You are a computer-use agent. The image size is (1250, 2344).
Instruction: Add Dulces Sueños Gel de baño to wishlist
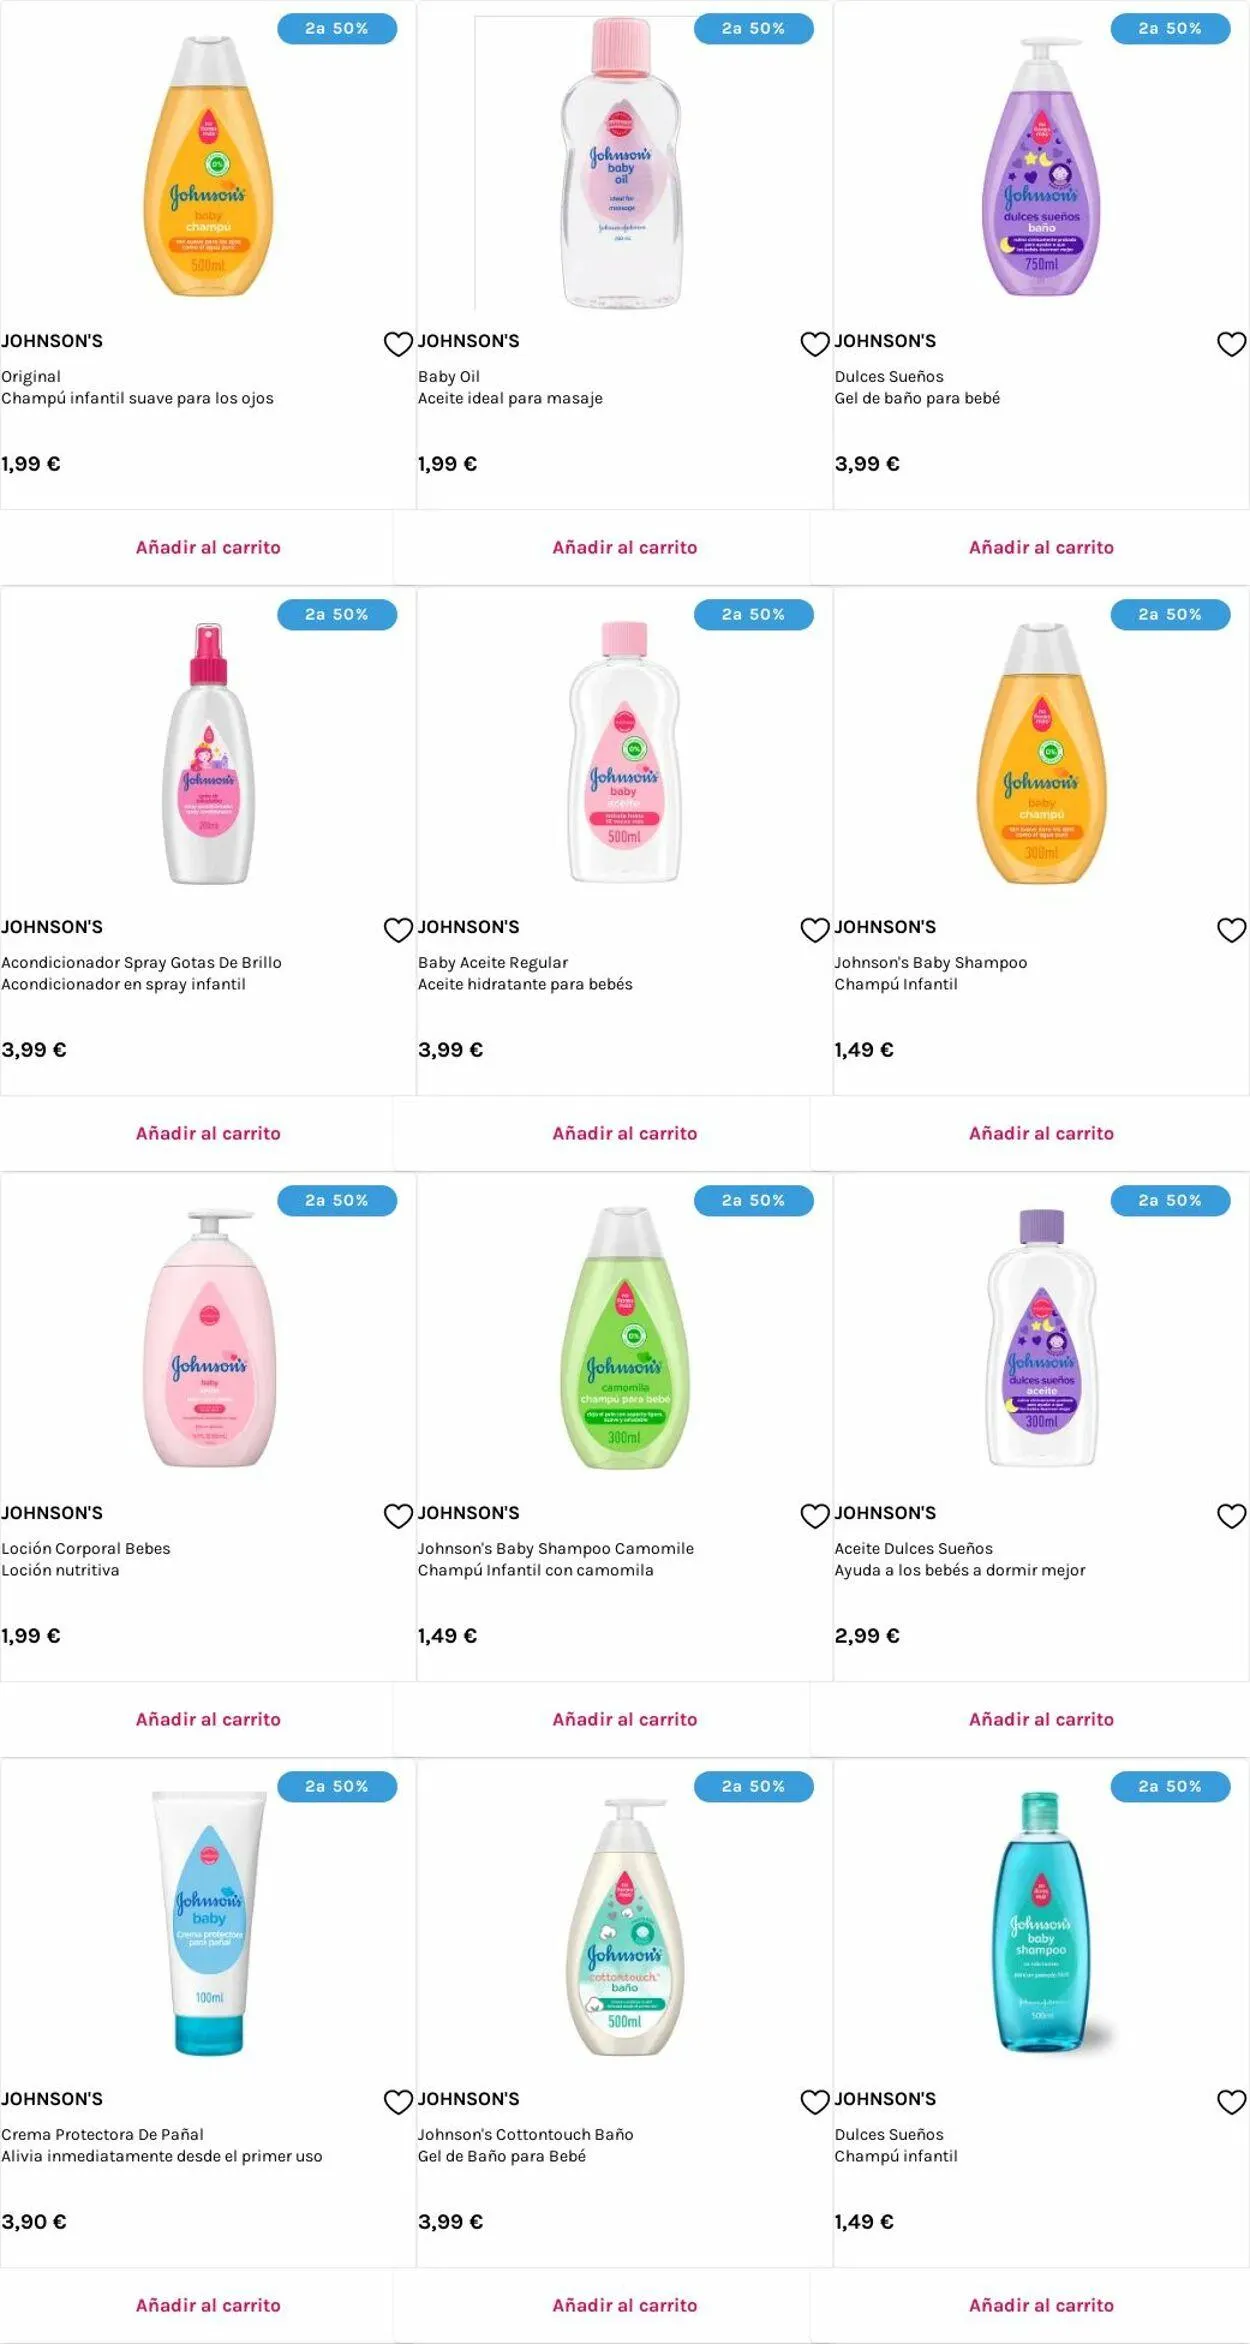click(1231, 344)
